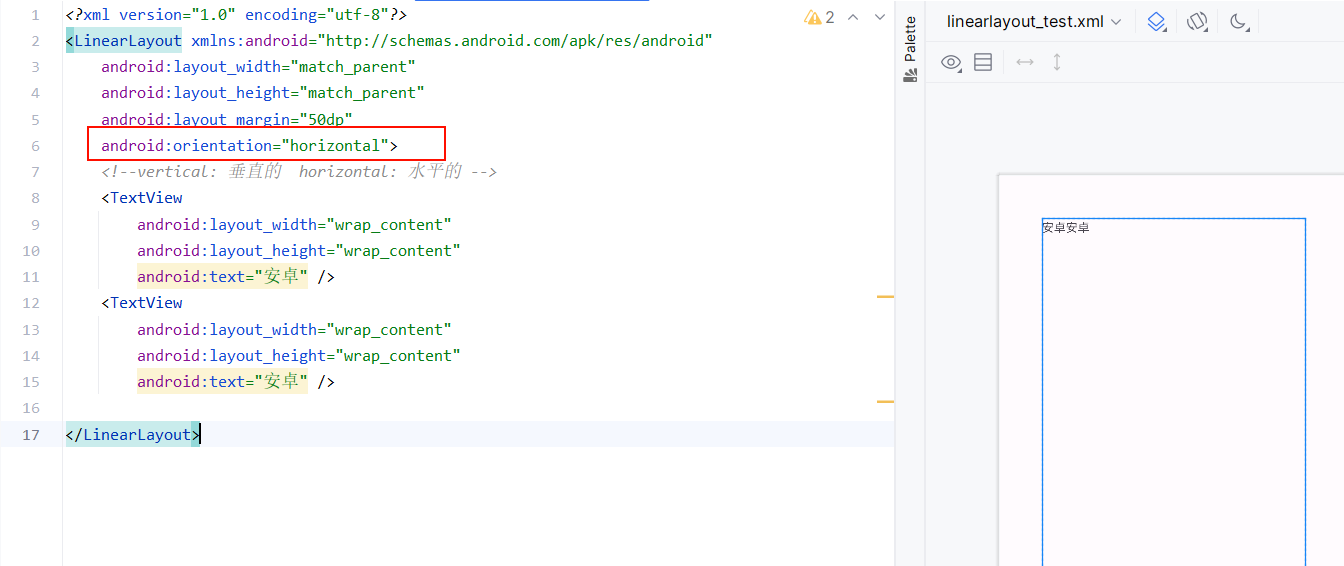Click the expand vertically arrow icon
This screenshot has width=1344, height=566.
point(1057,62)
